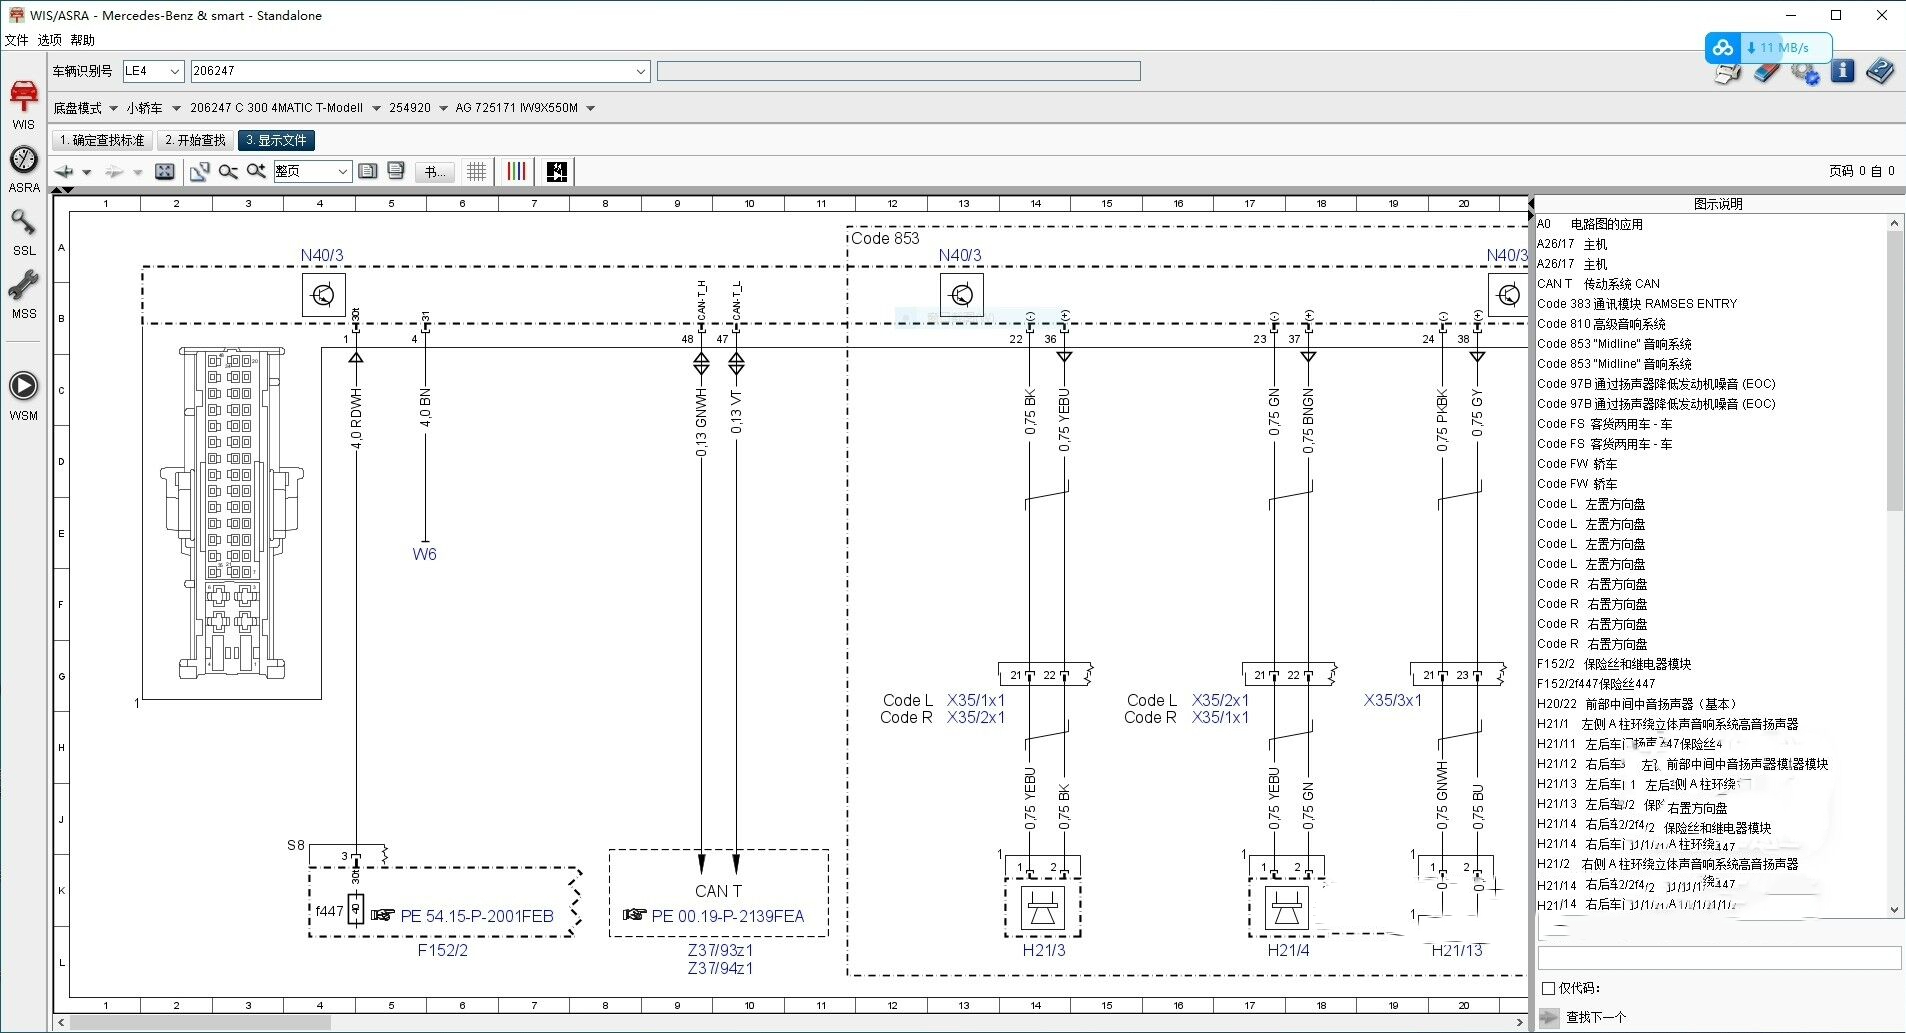Image resolution: width=1906 pixels, height=1033 pixels.
Task: Open the back history dropdown arrow
Action: pyautogui.click(x=87, y=173)
